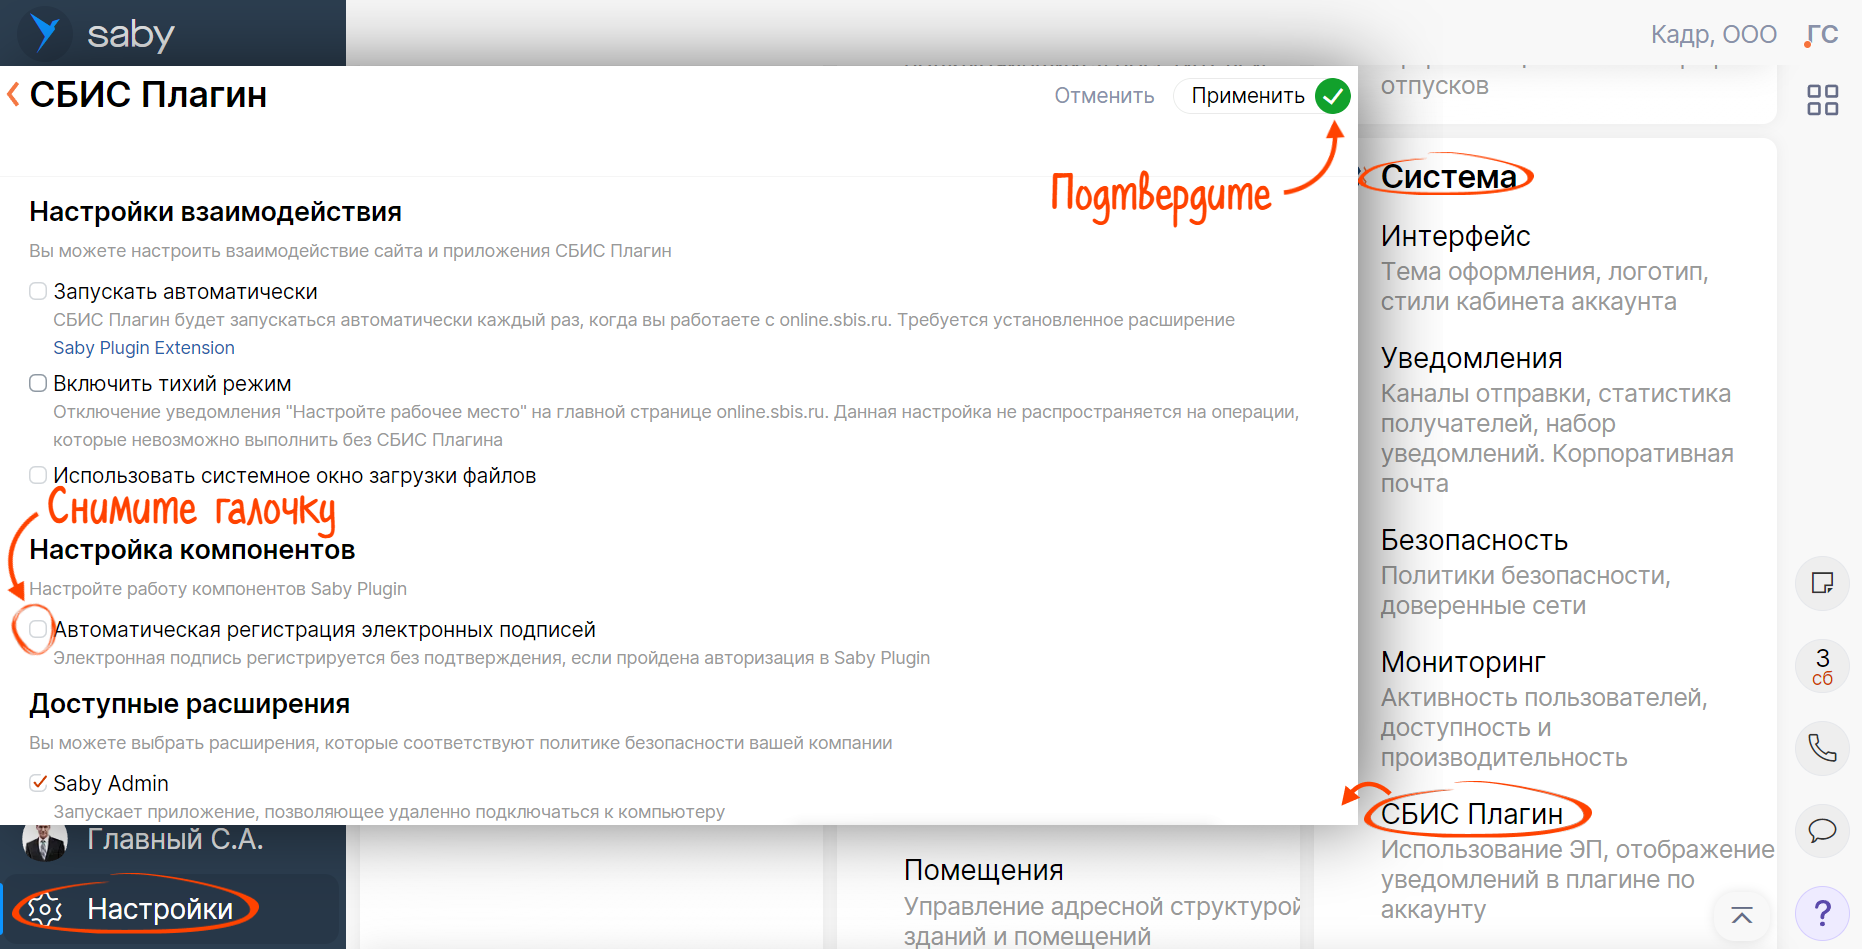Click the Отменить button

pyautogui.click(x=1104, y=96)
